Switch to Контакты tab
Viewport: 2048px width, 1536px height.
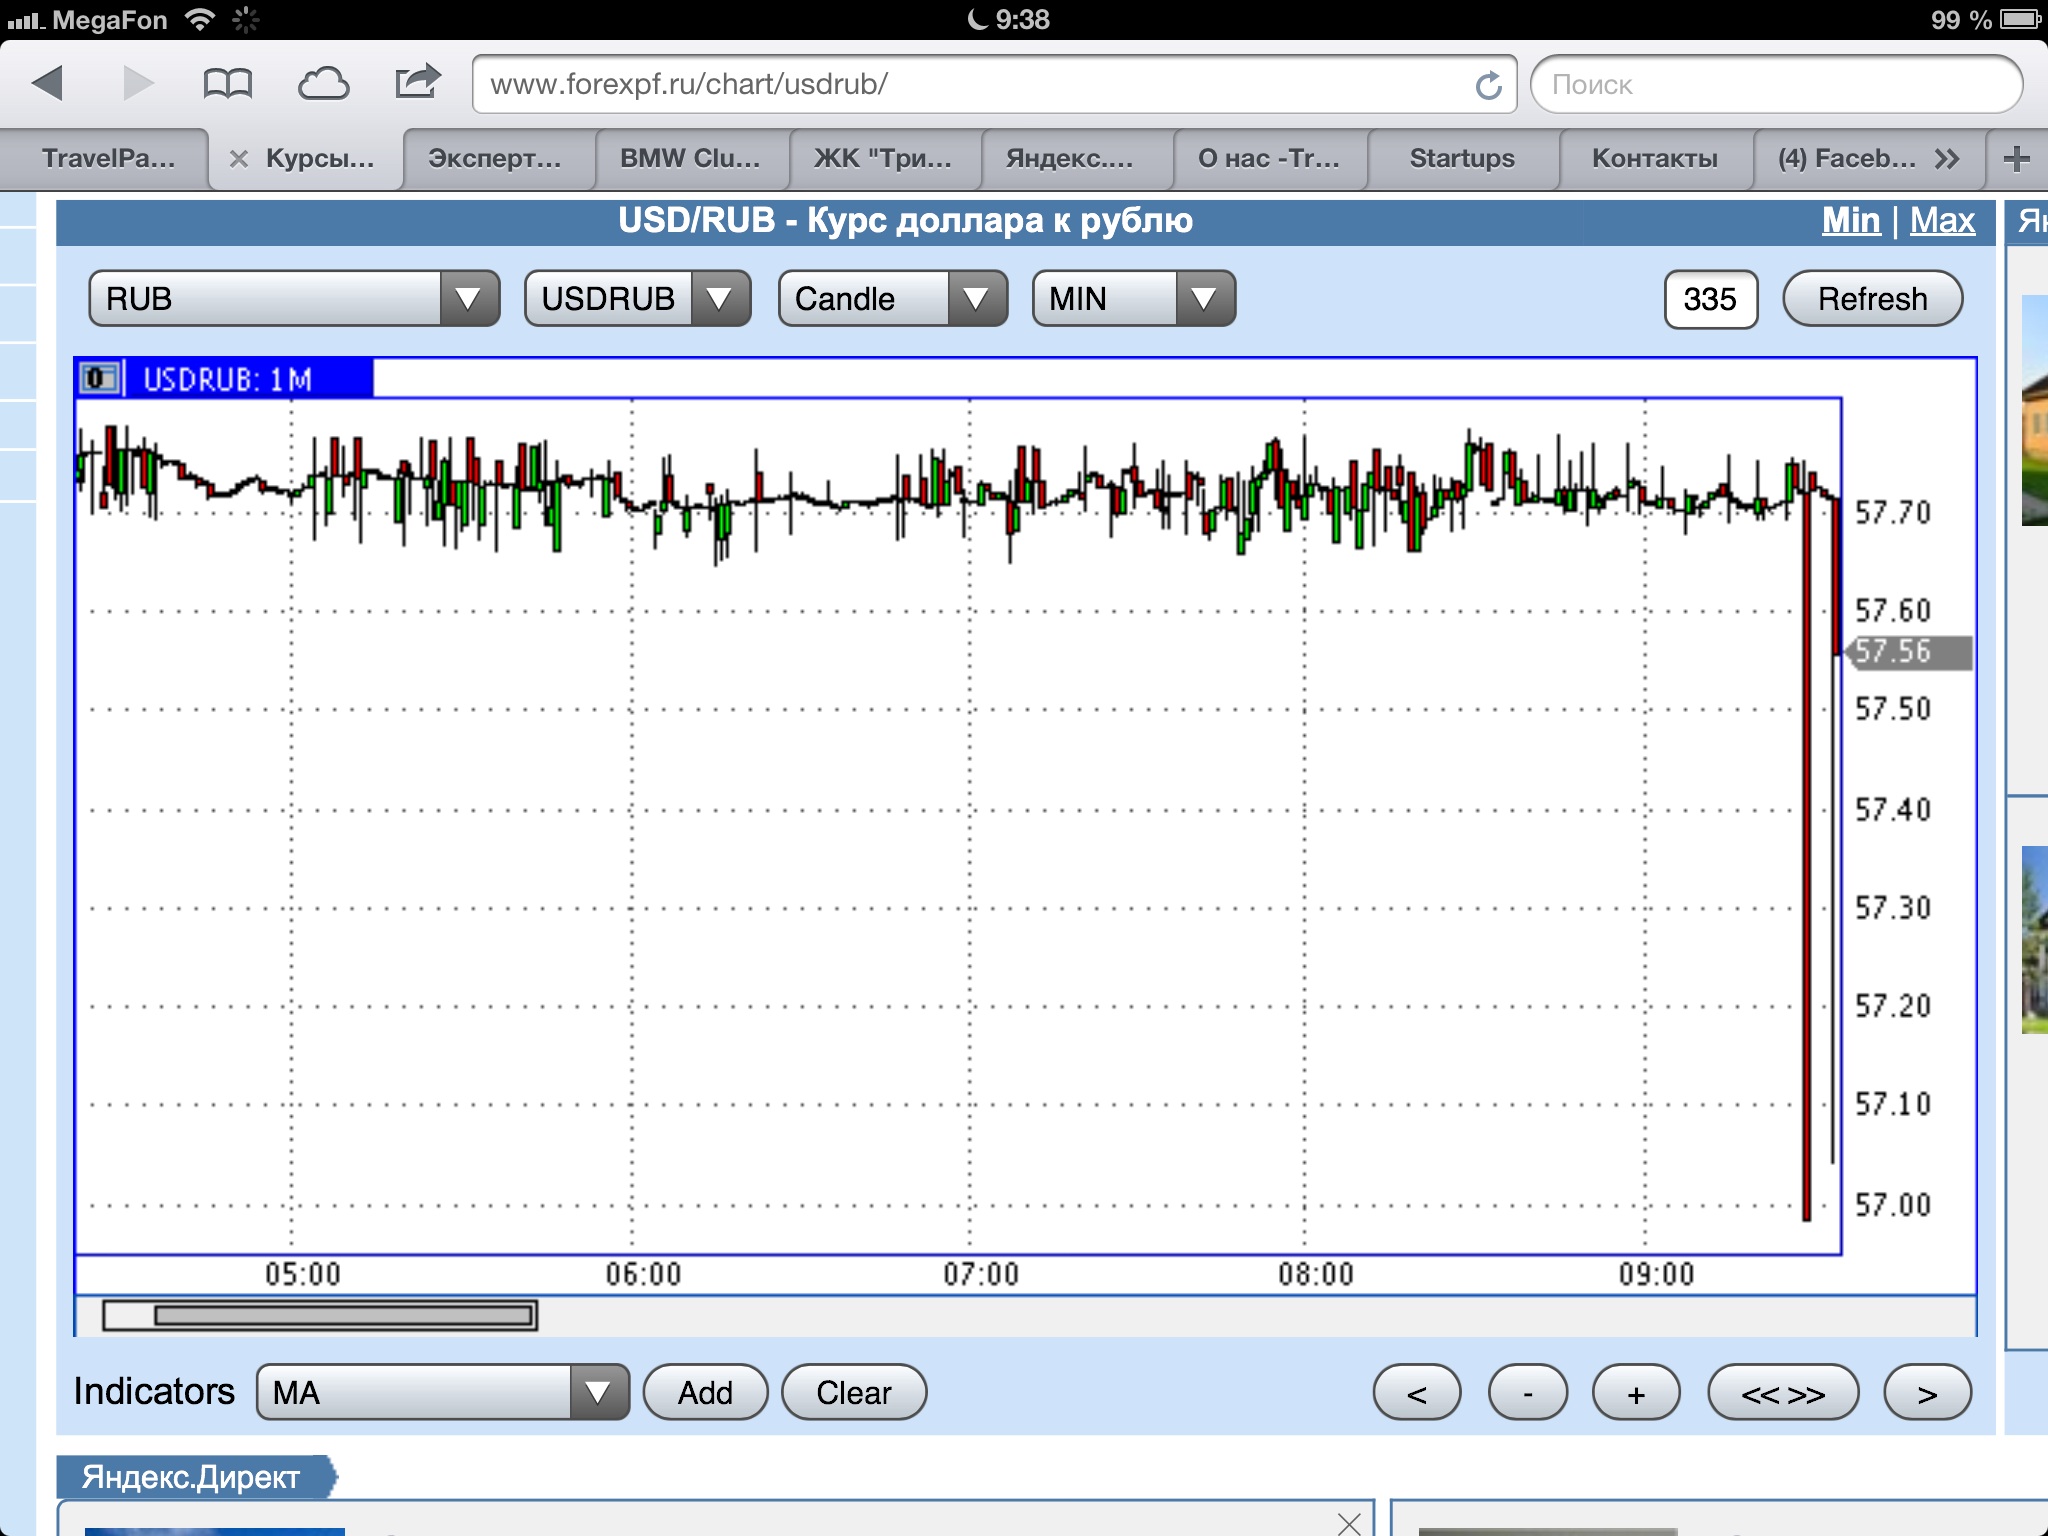coord(1655,158)
